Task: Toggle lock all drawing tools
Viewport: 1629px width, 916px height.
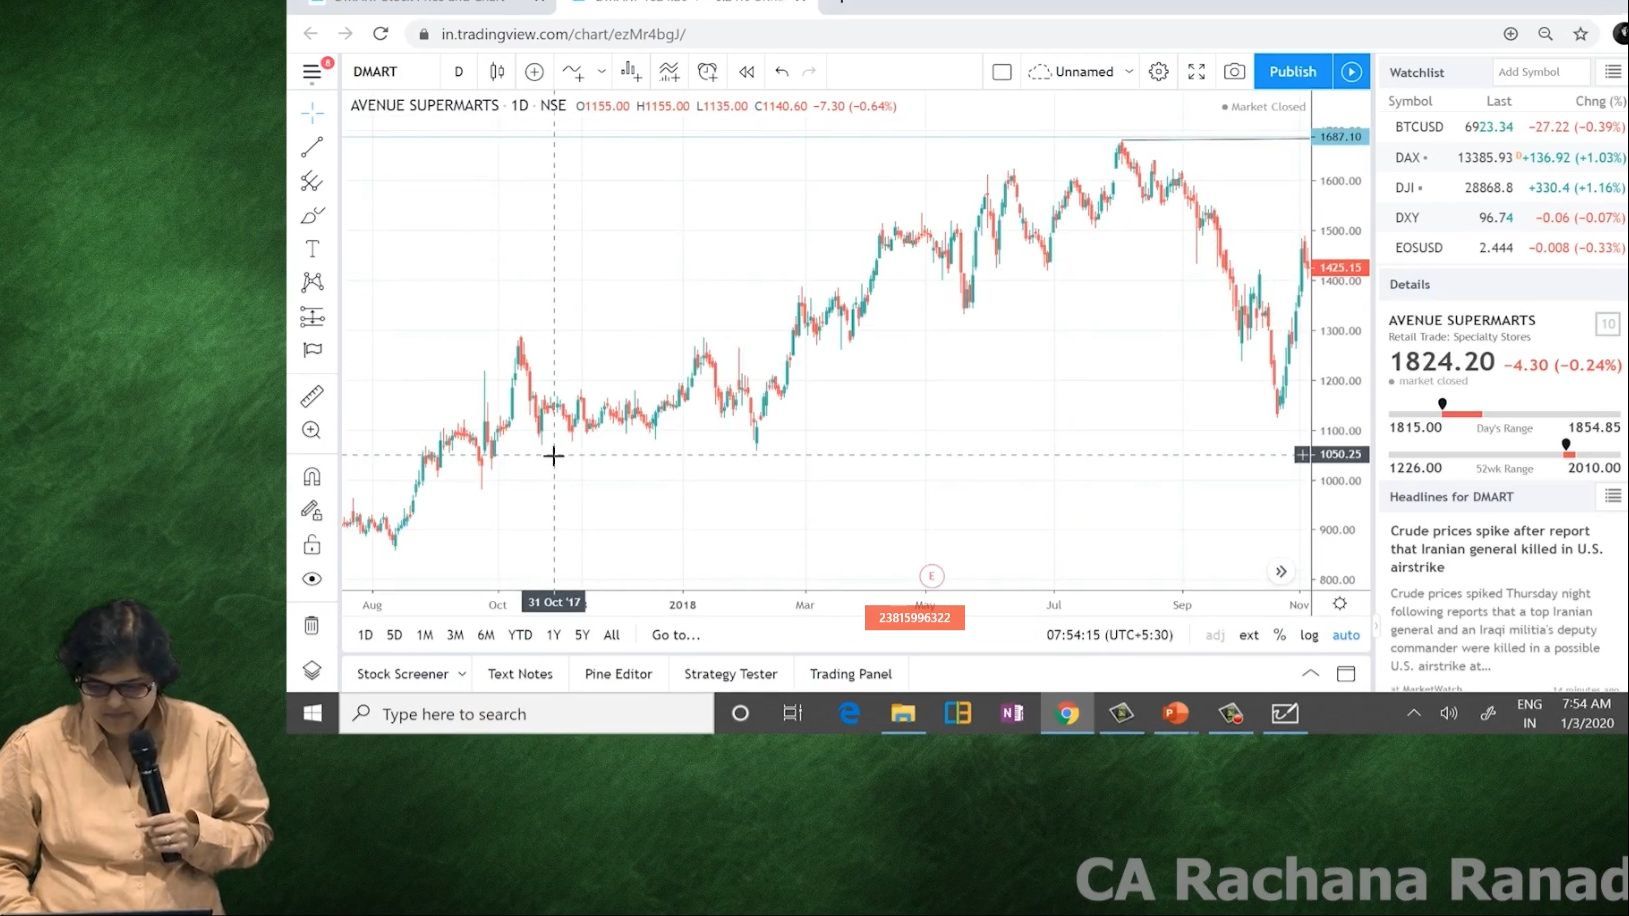Action: (312, 545)
